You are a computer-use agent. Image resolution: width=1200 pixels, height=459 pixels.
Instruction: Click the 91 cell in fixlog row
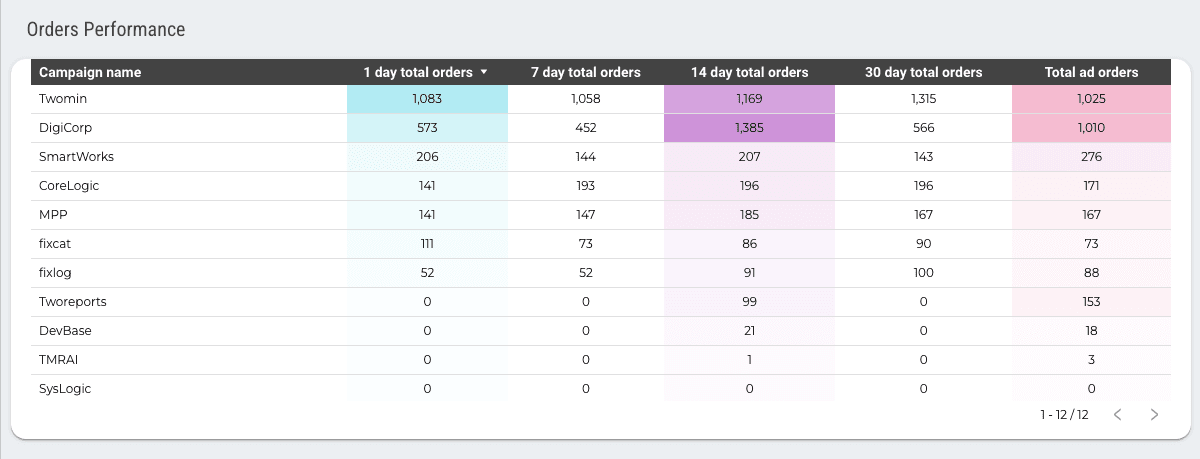pos(749,273)
